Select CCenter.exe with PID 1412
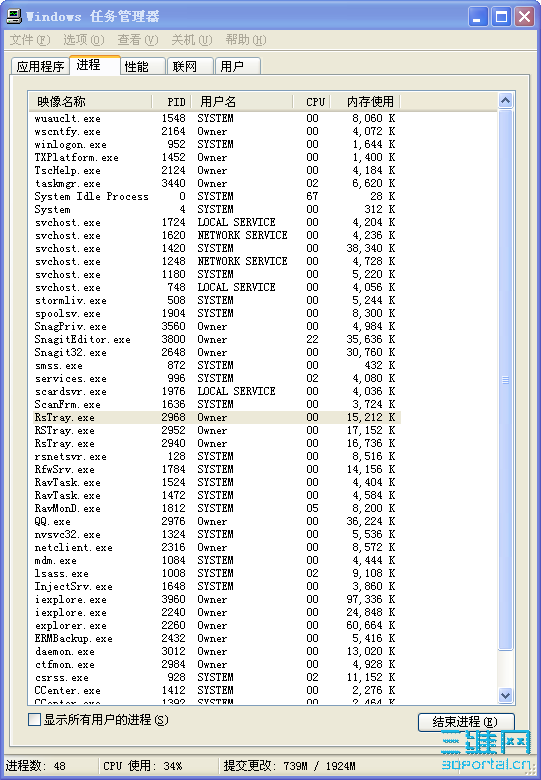 click(217, 690)
